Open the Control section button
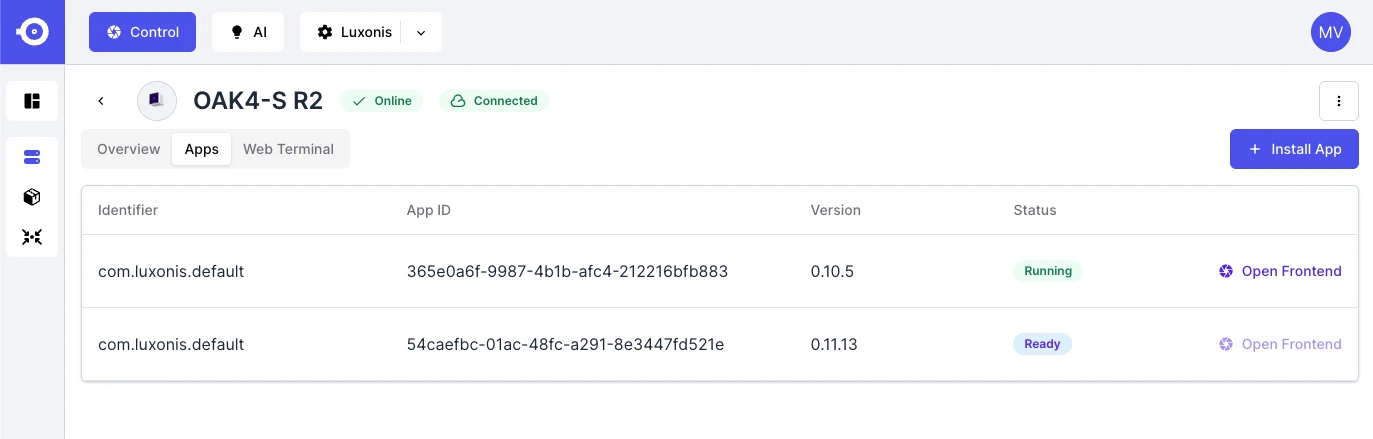The width and height of the screenshot is (1373, 439). pos(142,32)
